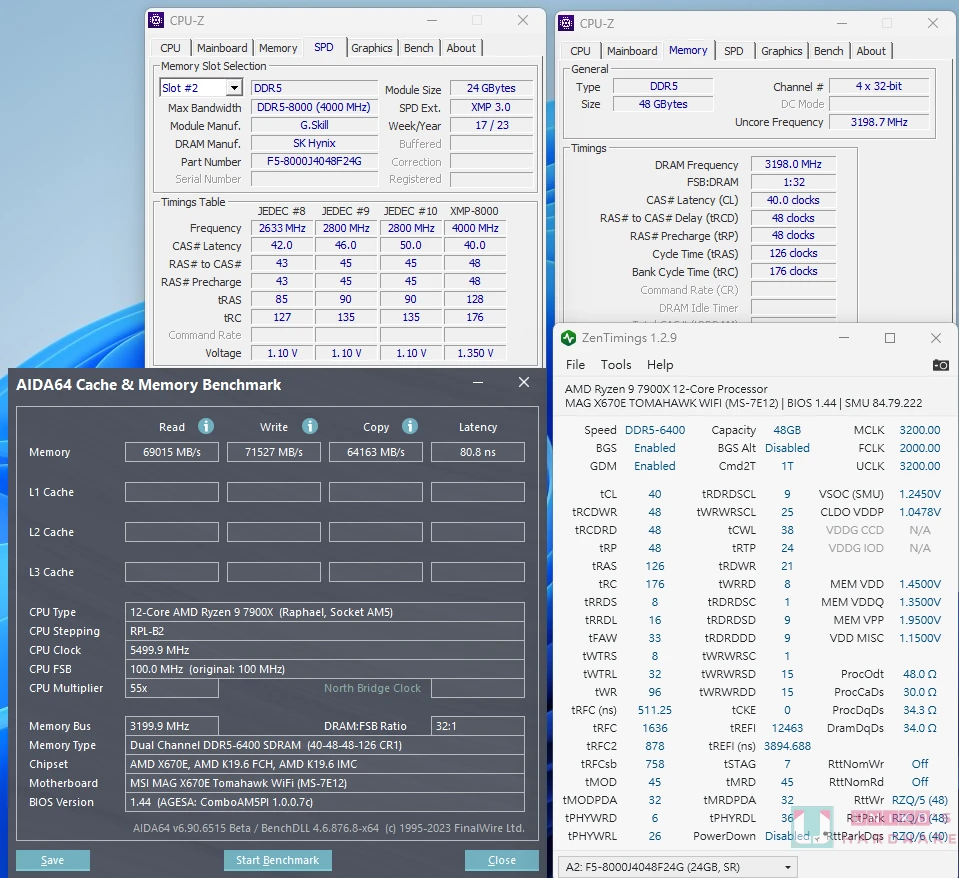
Task: Click the BIOS Version 1.44 field in AIDA64
Action: pyautogui.click(x=325, y=802)
